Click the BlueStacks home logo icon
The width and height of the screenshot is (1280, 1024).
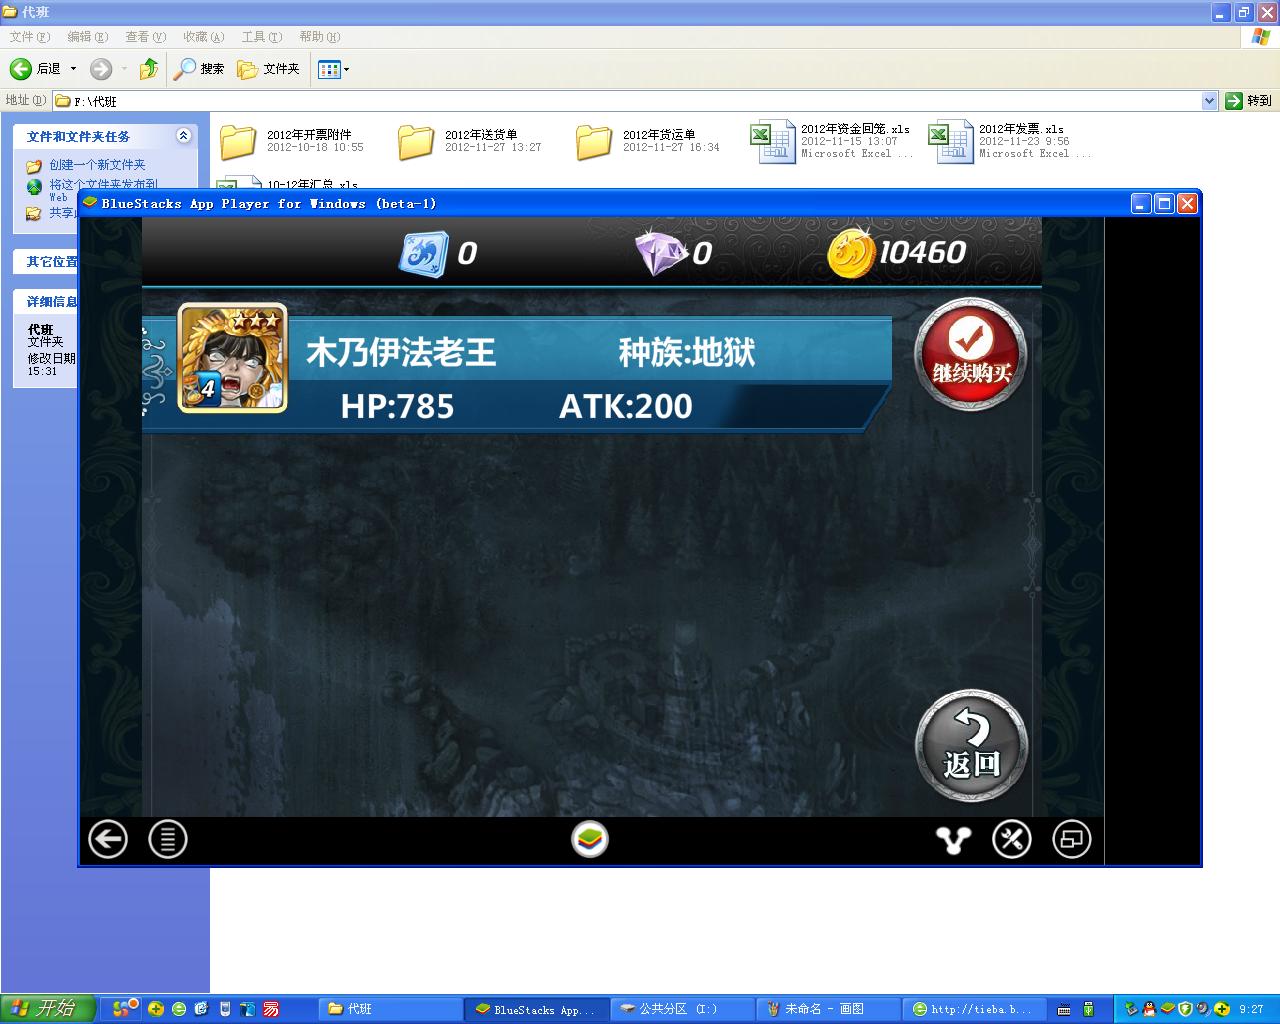tap(590, 839)
